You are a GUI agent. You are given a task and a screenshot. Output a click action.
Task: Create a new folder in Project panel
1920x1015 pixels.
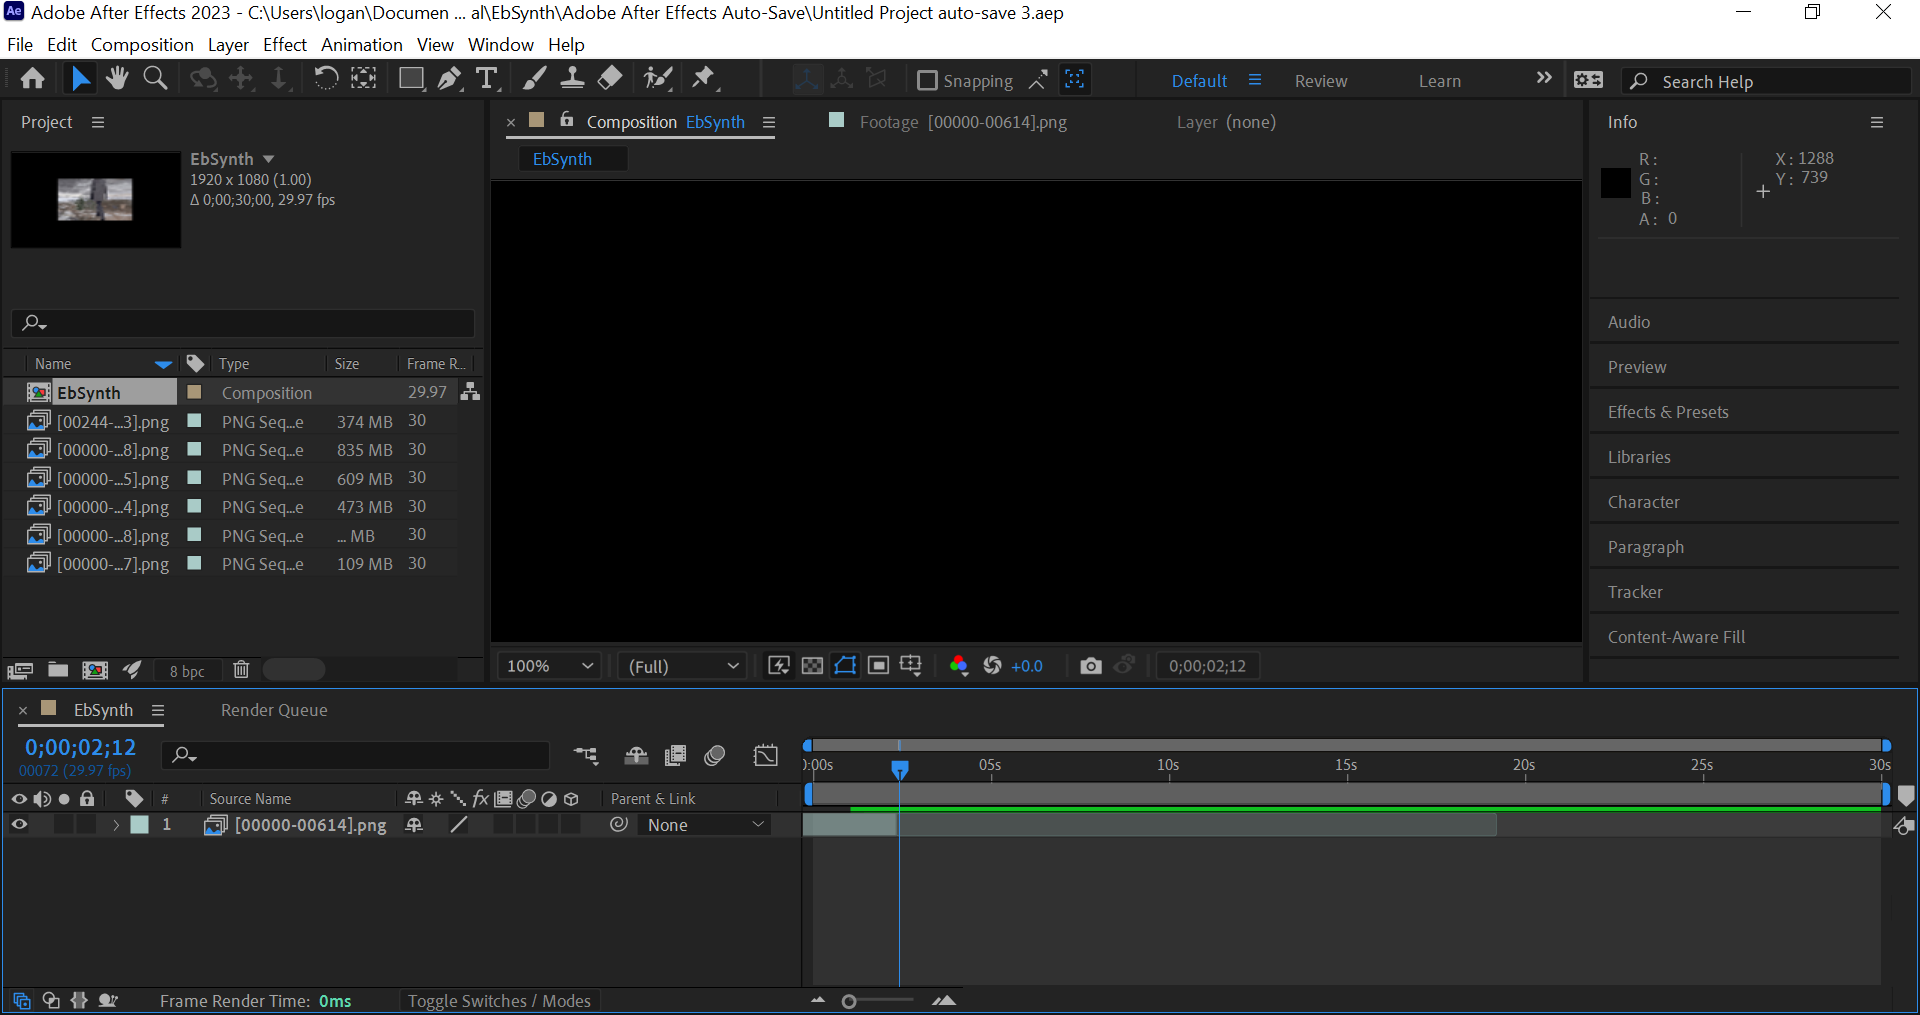click(58, 670)
